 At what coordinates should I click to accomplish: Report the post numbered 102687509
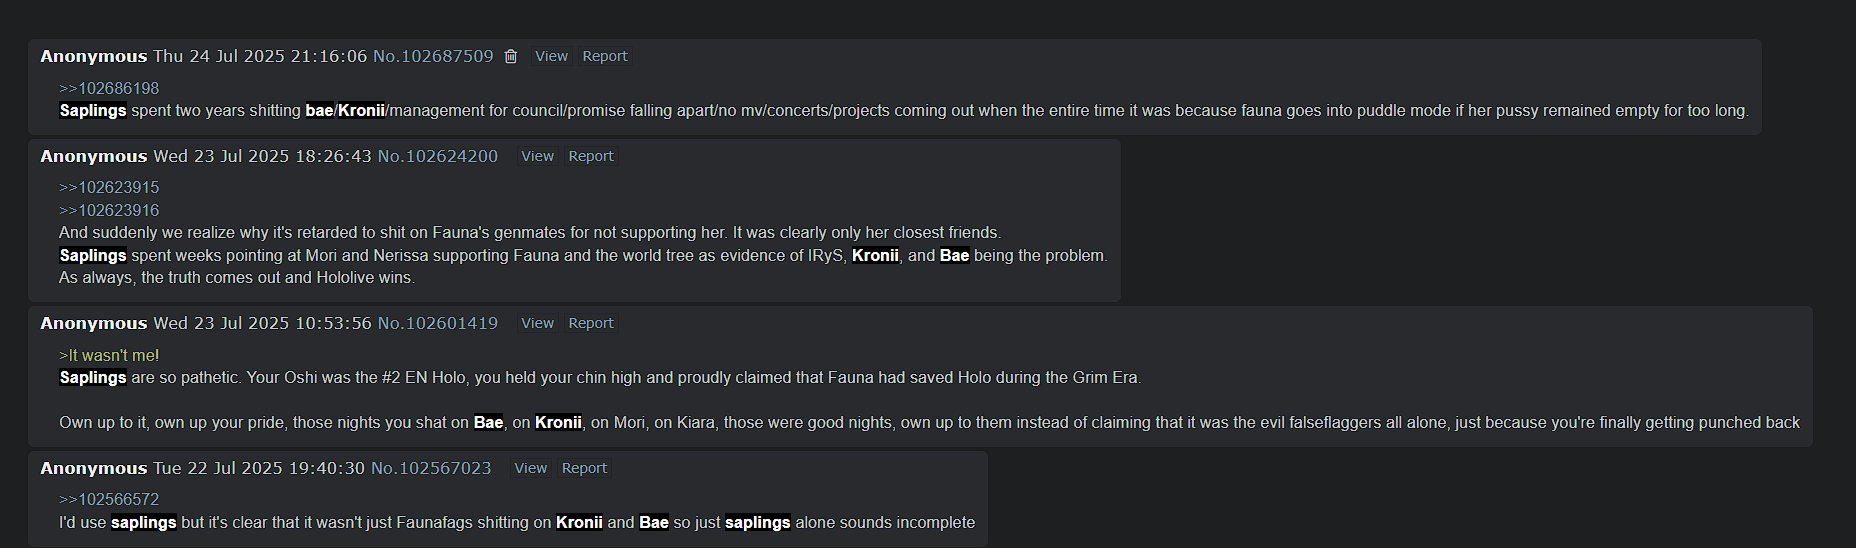point(605,57)
